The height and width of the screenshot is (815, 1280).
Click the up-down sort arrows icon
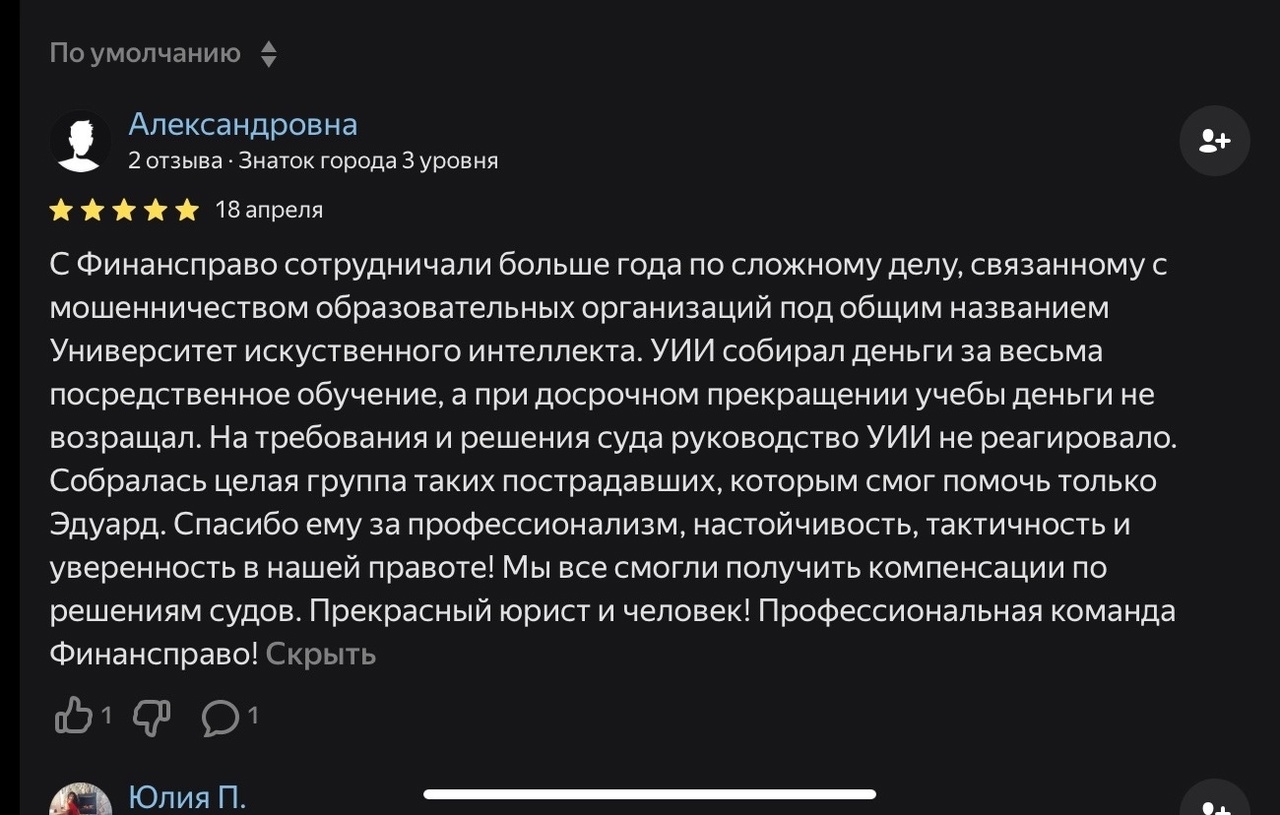(x=268, y=54)
